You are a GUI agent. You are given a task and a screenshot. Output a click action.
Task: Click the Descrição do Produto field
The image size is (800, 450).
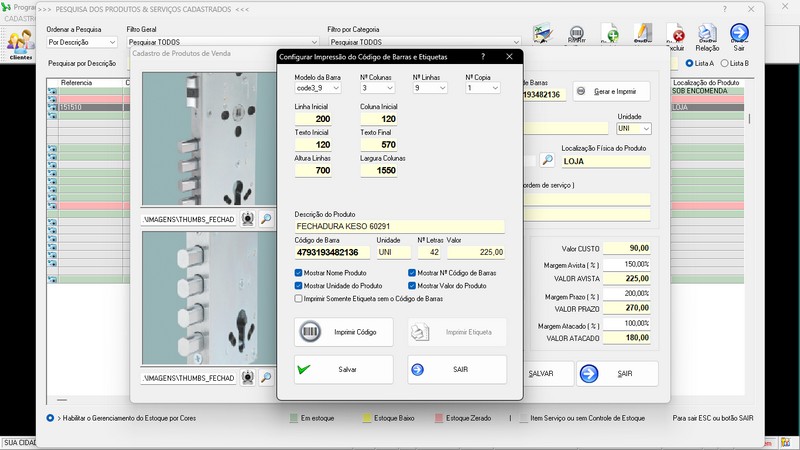399,227
